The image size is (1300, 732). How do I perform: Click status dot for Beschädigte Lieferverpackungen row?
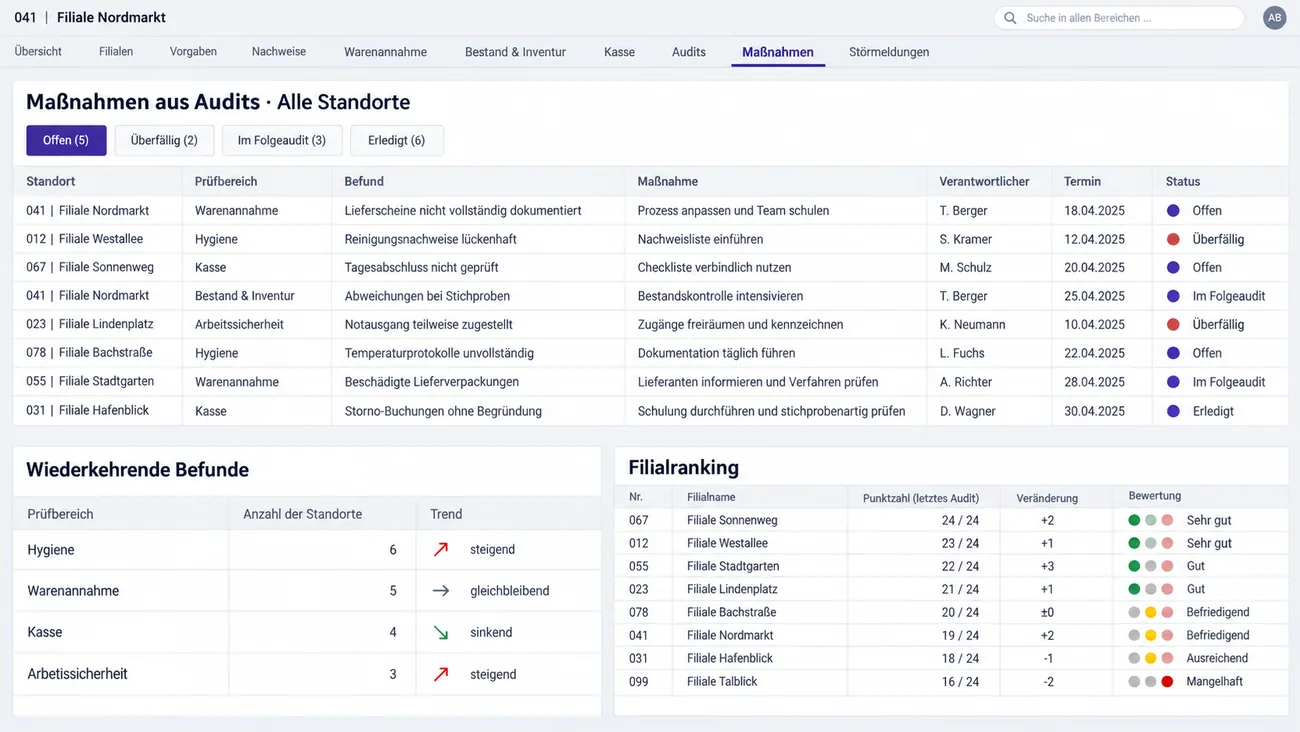(x=1173, y=382)
